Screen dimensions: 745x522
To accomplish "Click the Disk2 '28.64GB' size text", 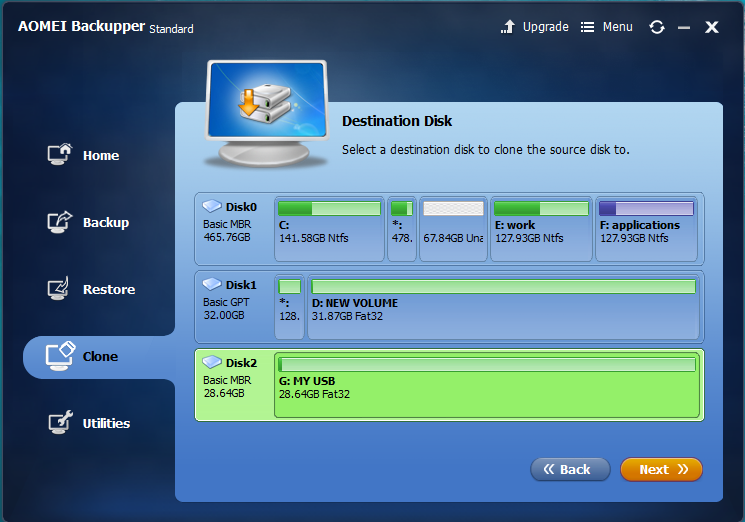I will (x=224, y=393).
